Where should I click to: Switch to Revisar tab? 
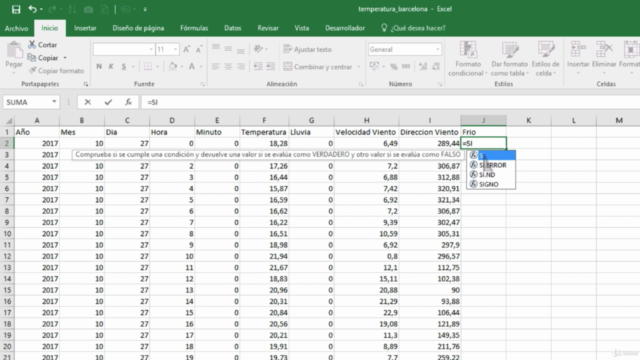(x=268, y=28)
